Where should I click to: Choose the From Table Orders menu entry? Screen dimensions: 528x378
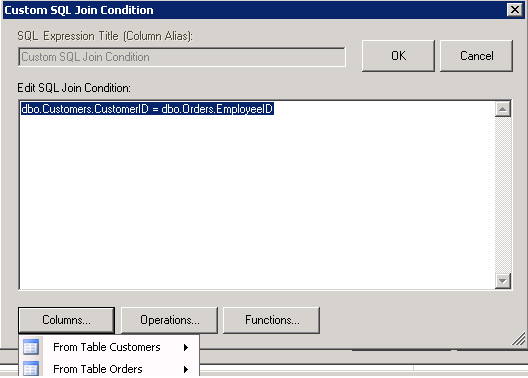point(109,369)
